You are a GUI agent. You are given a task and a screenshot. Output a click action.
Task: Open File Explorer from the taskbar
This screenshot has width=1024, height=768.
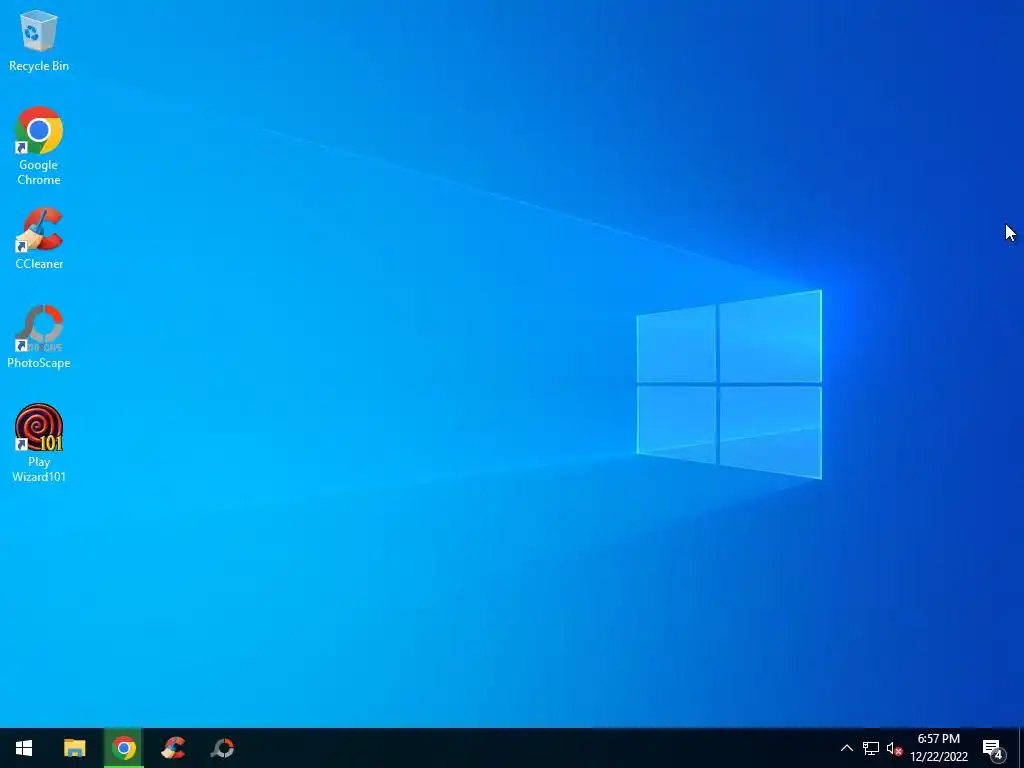(x=74, y=748)
